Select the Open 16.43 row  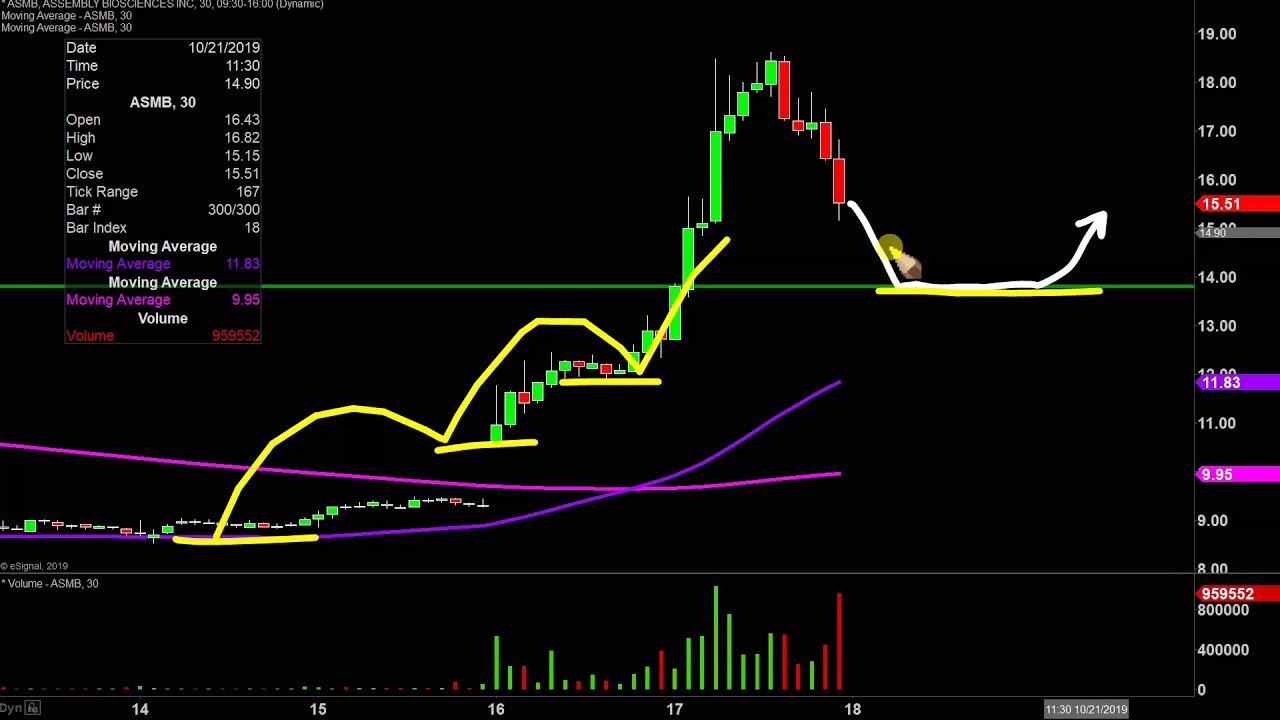pyautogui.click(x=163, y=120)
